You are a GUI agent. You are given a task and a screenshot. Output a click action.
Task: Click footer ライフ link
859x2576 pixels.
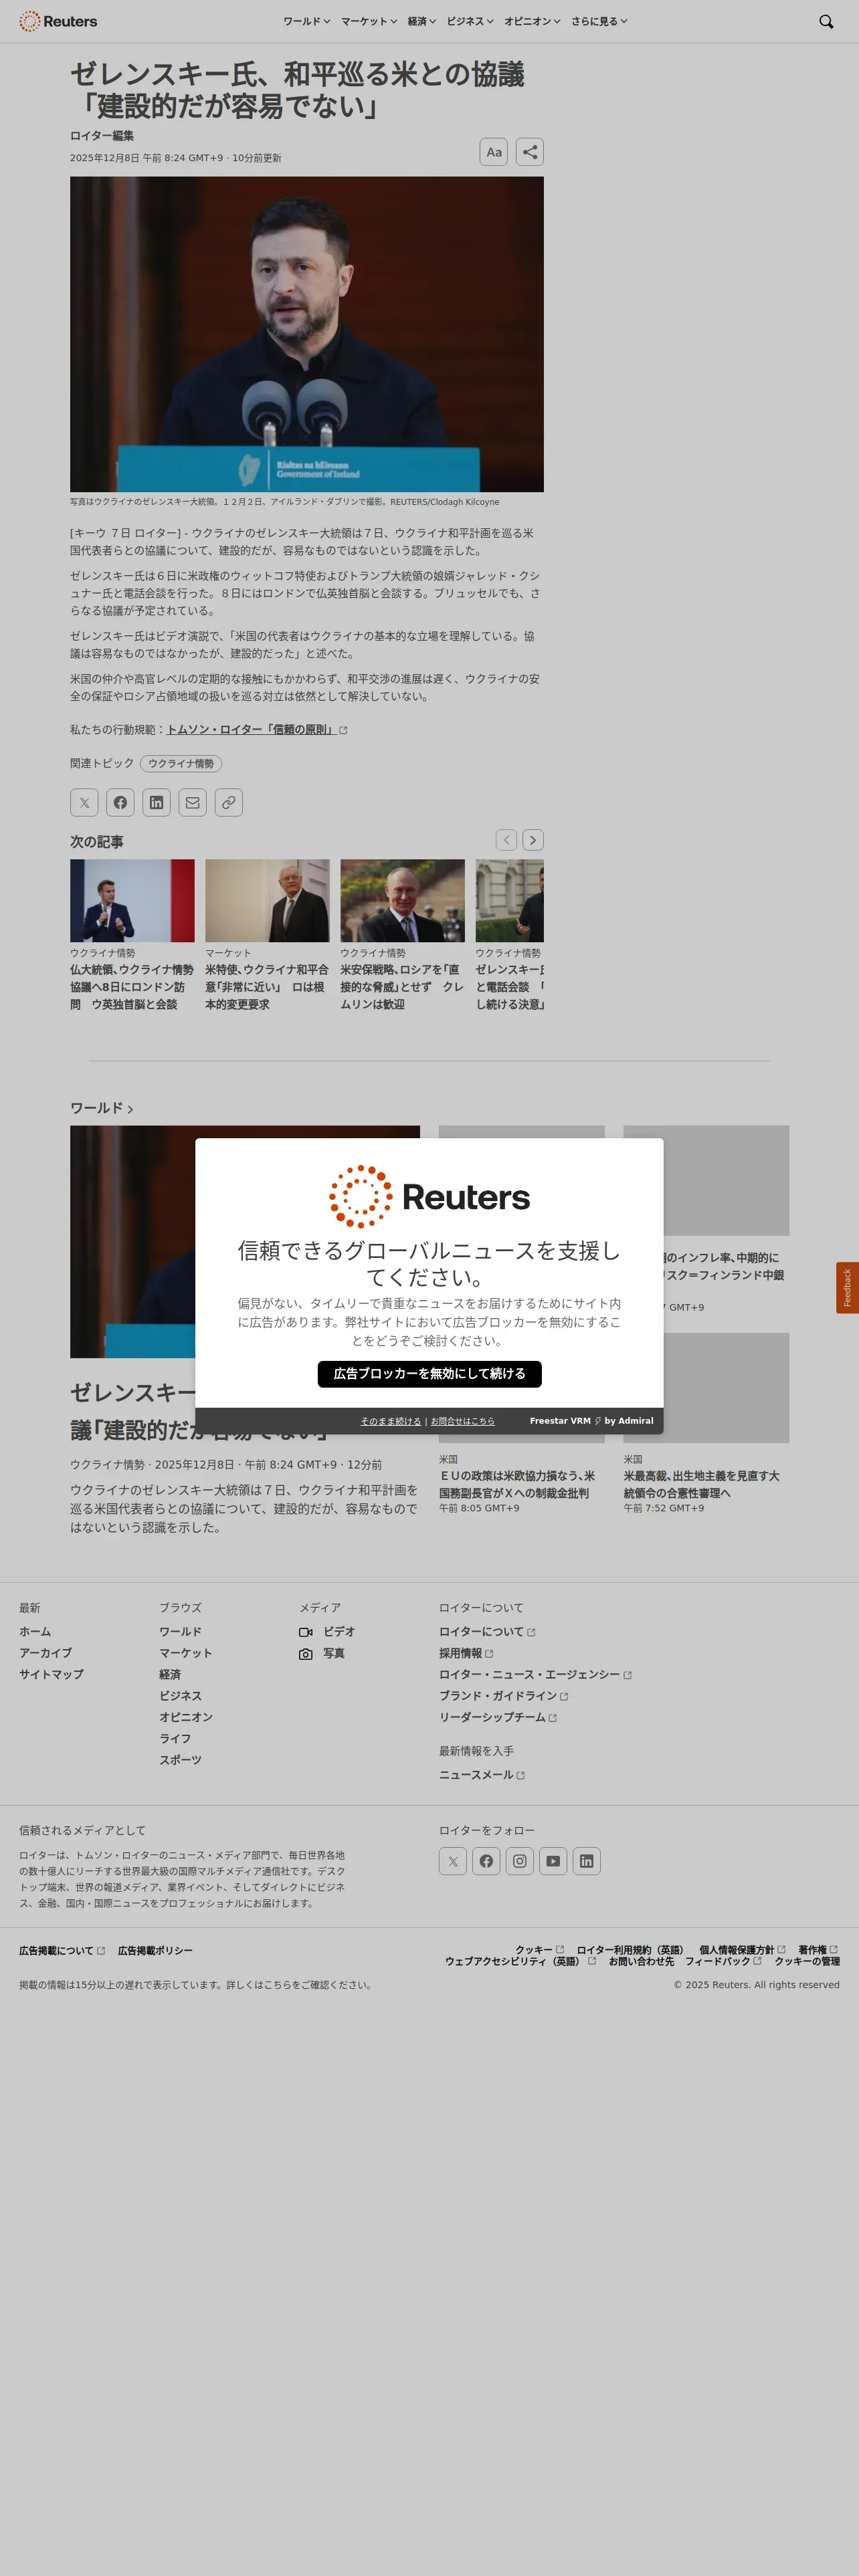(x=175, y=1739)
